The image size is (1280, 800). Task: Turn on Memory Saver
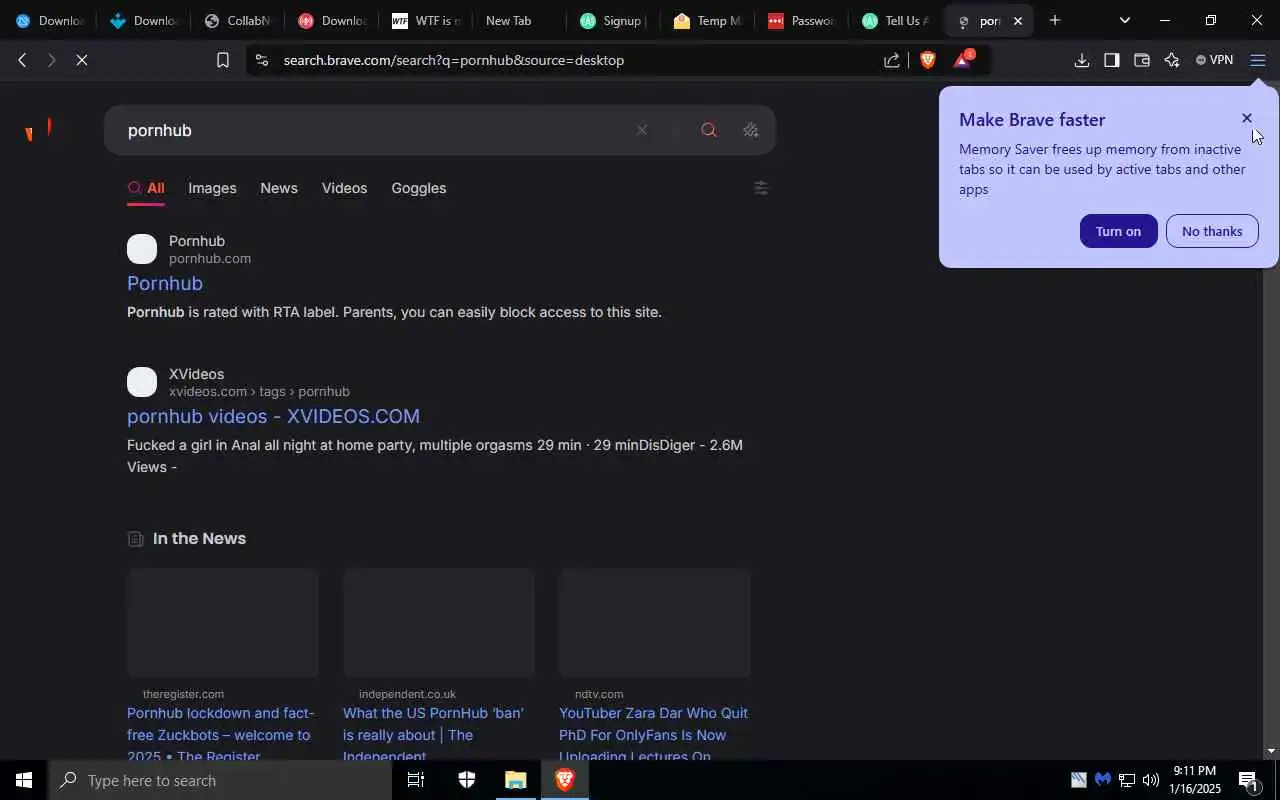click(x=1118, y=231)
